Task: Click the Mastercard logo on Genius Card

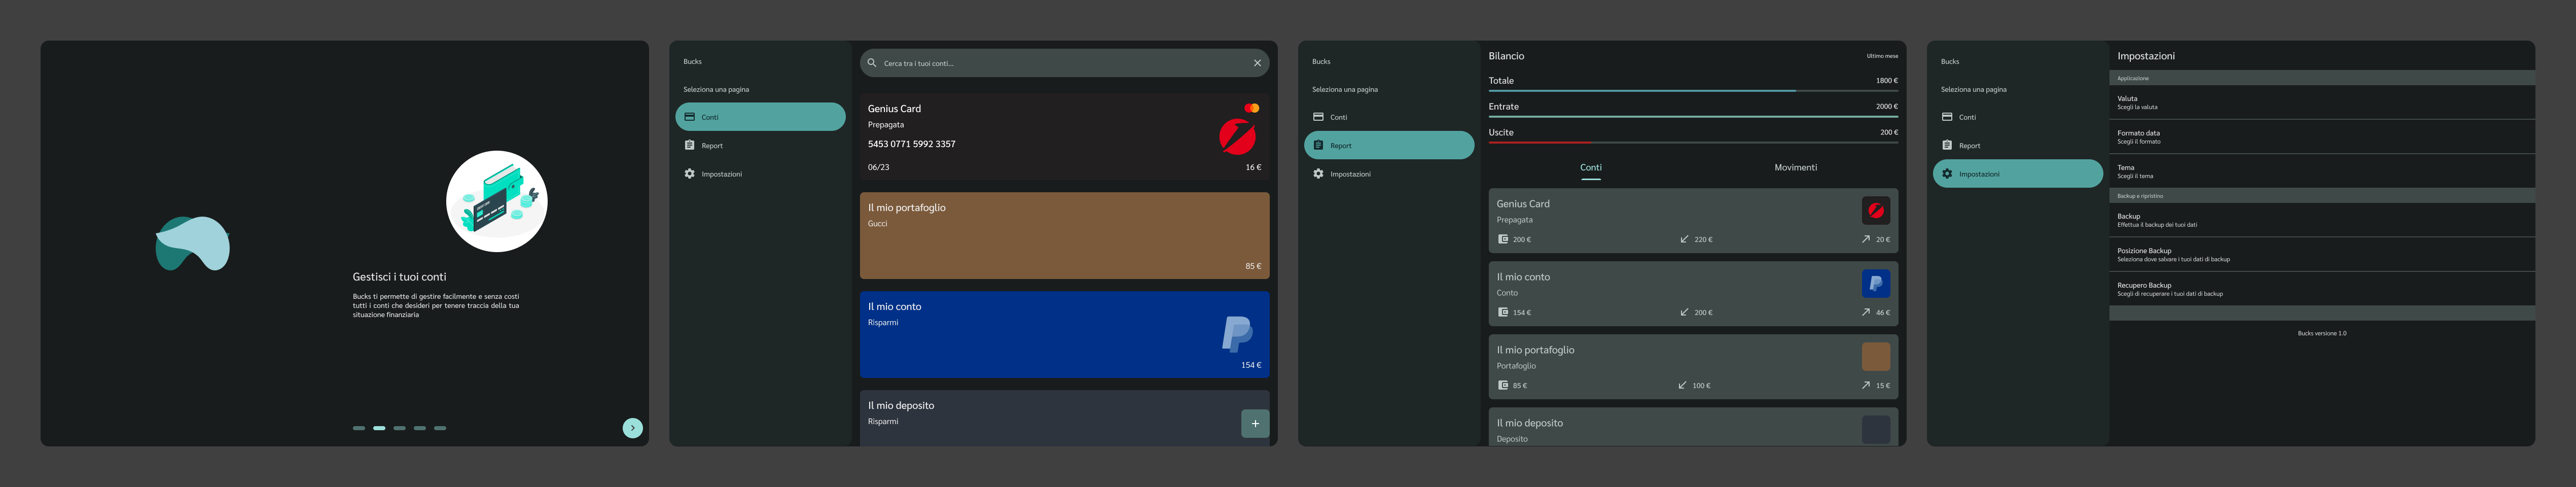Action: pos(1253,108)
